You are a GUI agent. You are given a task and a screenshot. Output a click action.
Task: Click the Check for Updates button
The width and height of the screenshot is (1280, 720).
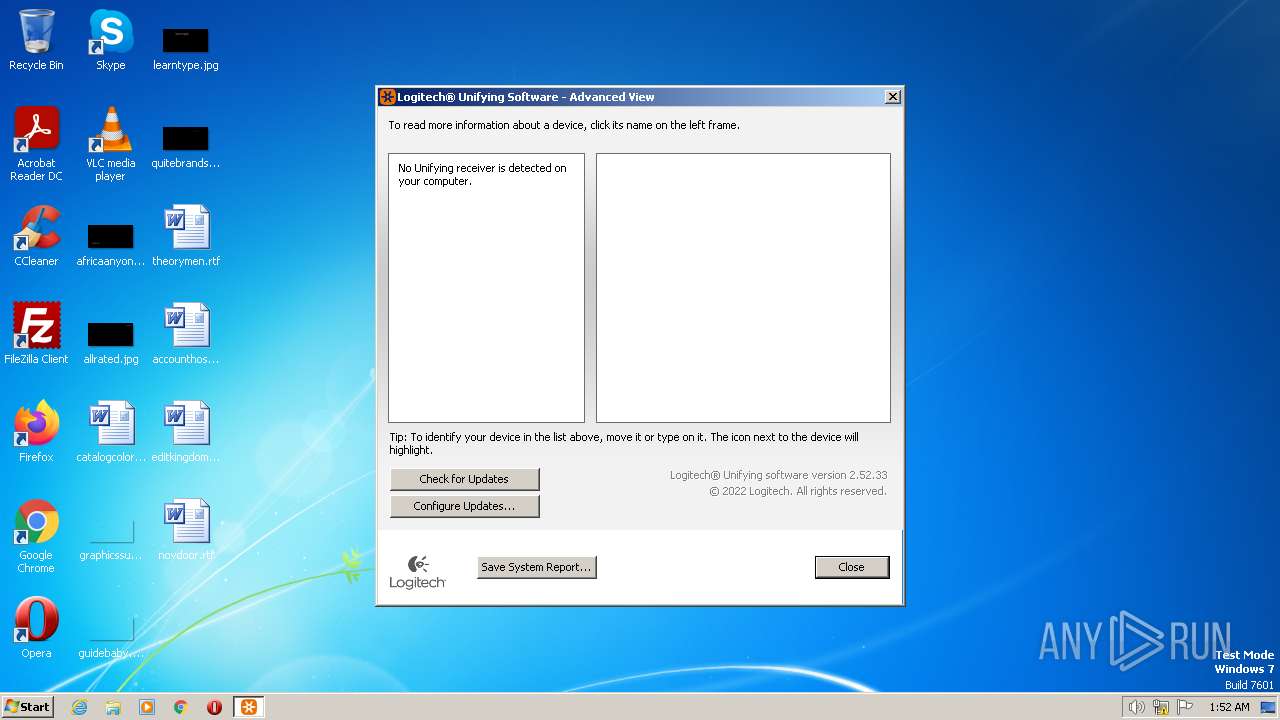point(464,479)
